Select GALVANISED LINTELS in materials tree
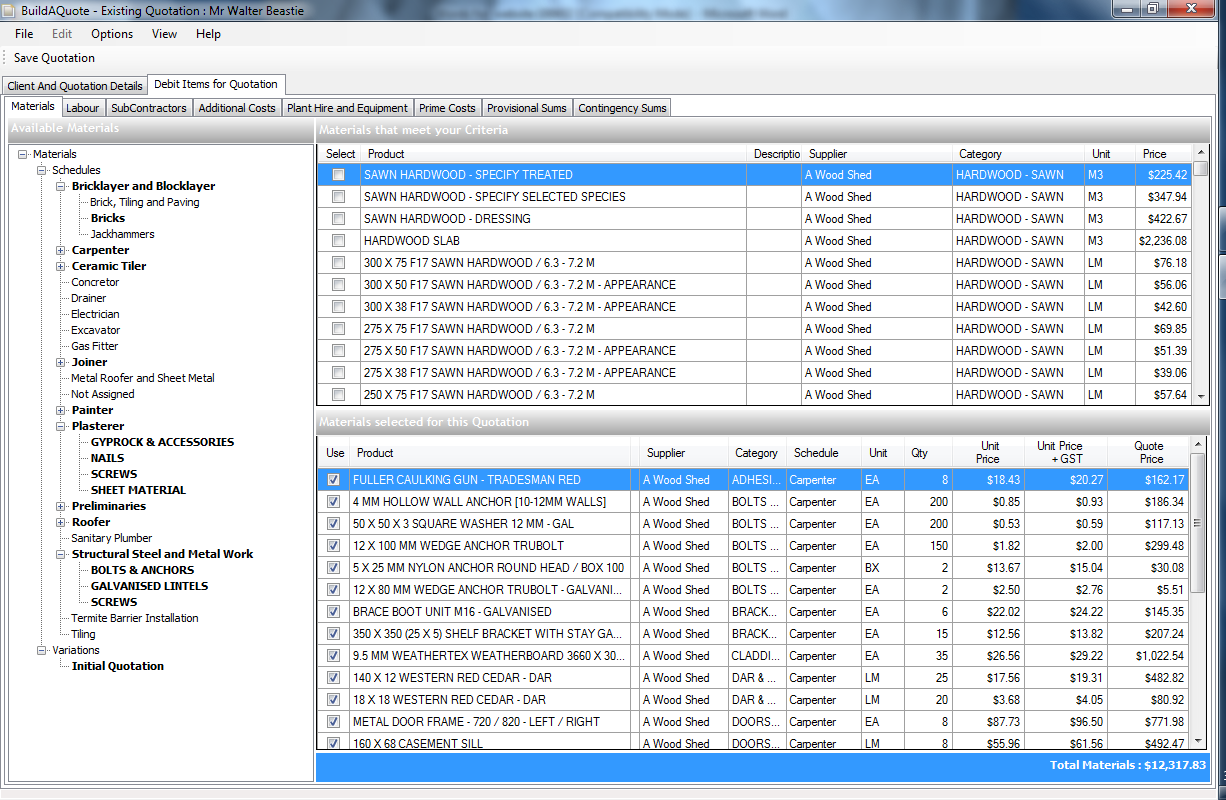Viewport: 1226px width, 800px height. point(149,586)
